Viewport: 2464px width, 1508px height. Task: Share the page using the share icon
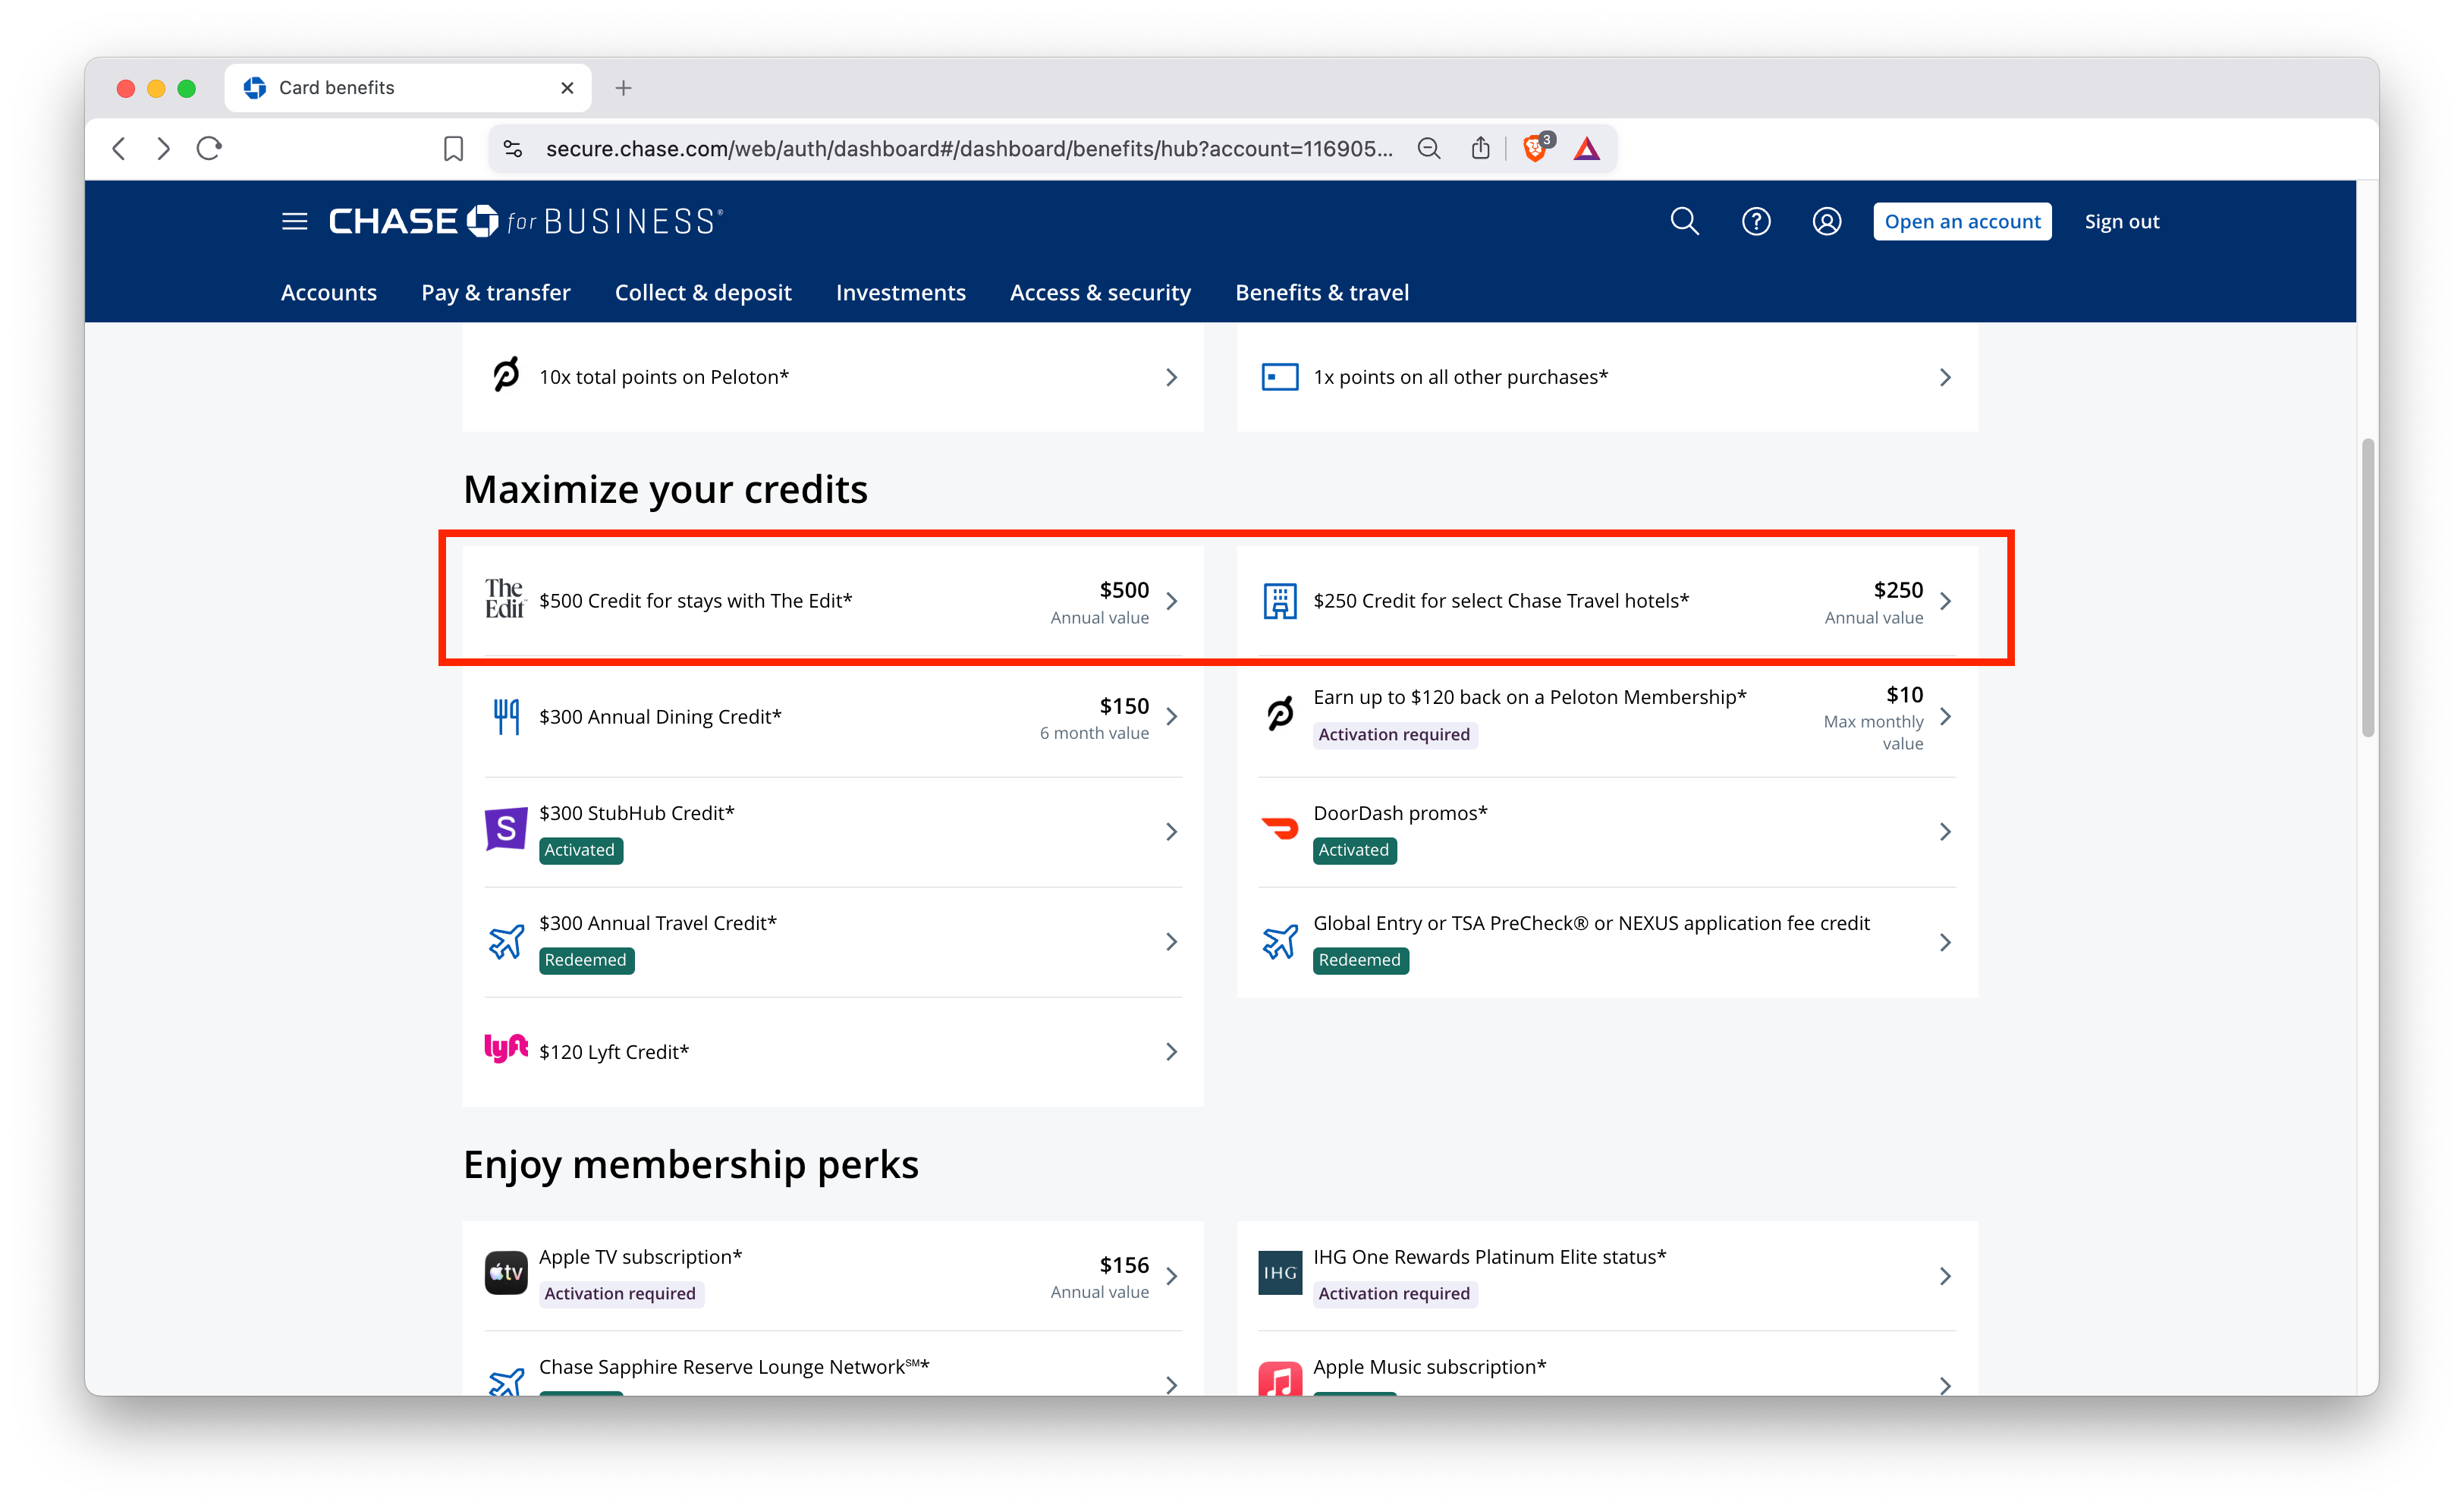(1481, 149)
